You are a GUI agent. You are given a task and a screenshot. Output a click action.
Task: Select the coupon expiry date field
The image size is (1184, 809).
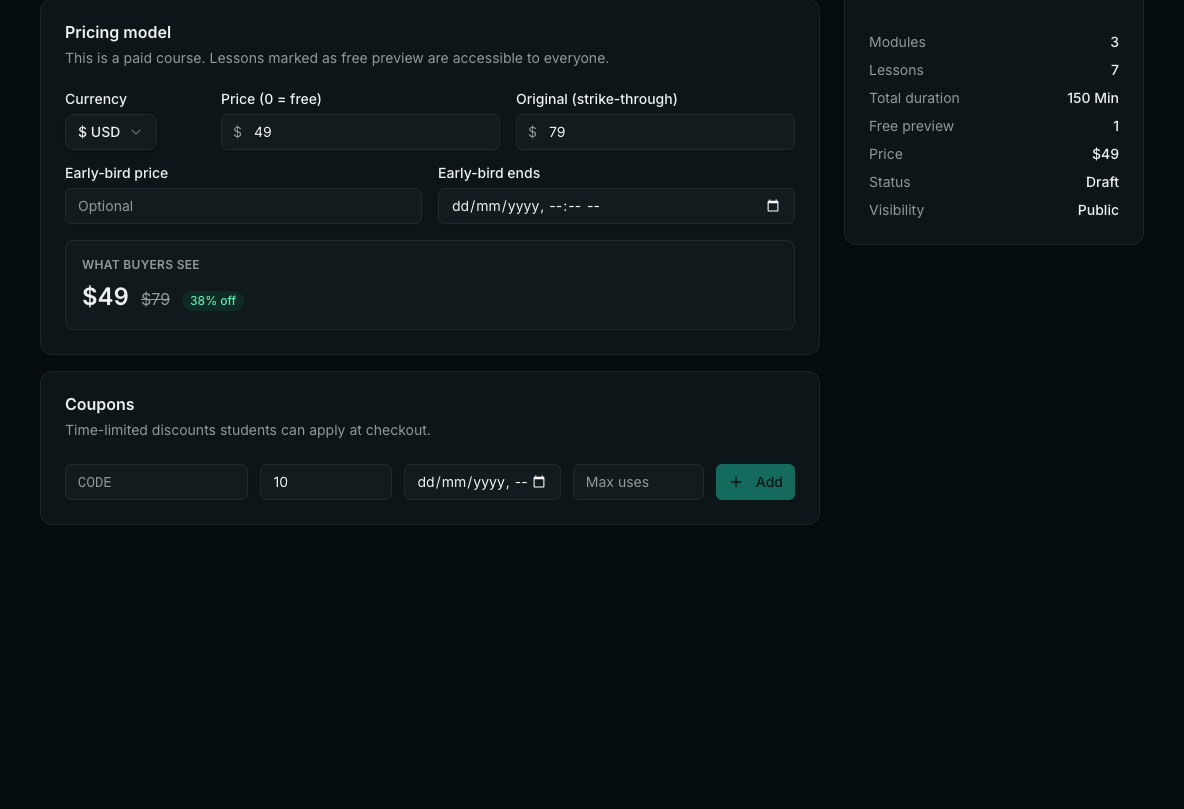coord(483,482)
